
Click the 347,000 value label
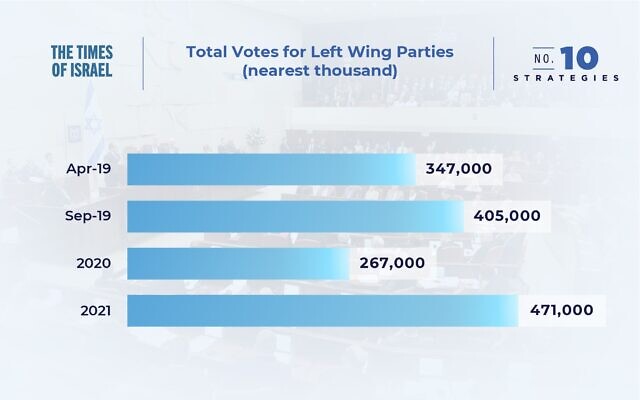point(458,169)
